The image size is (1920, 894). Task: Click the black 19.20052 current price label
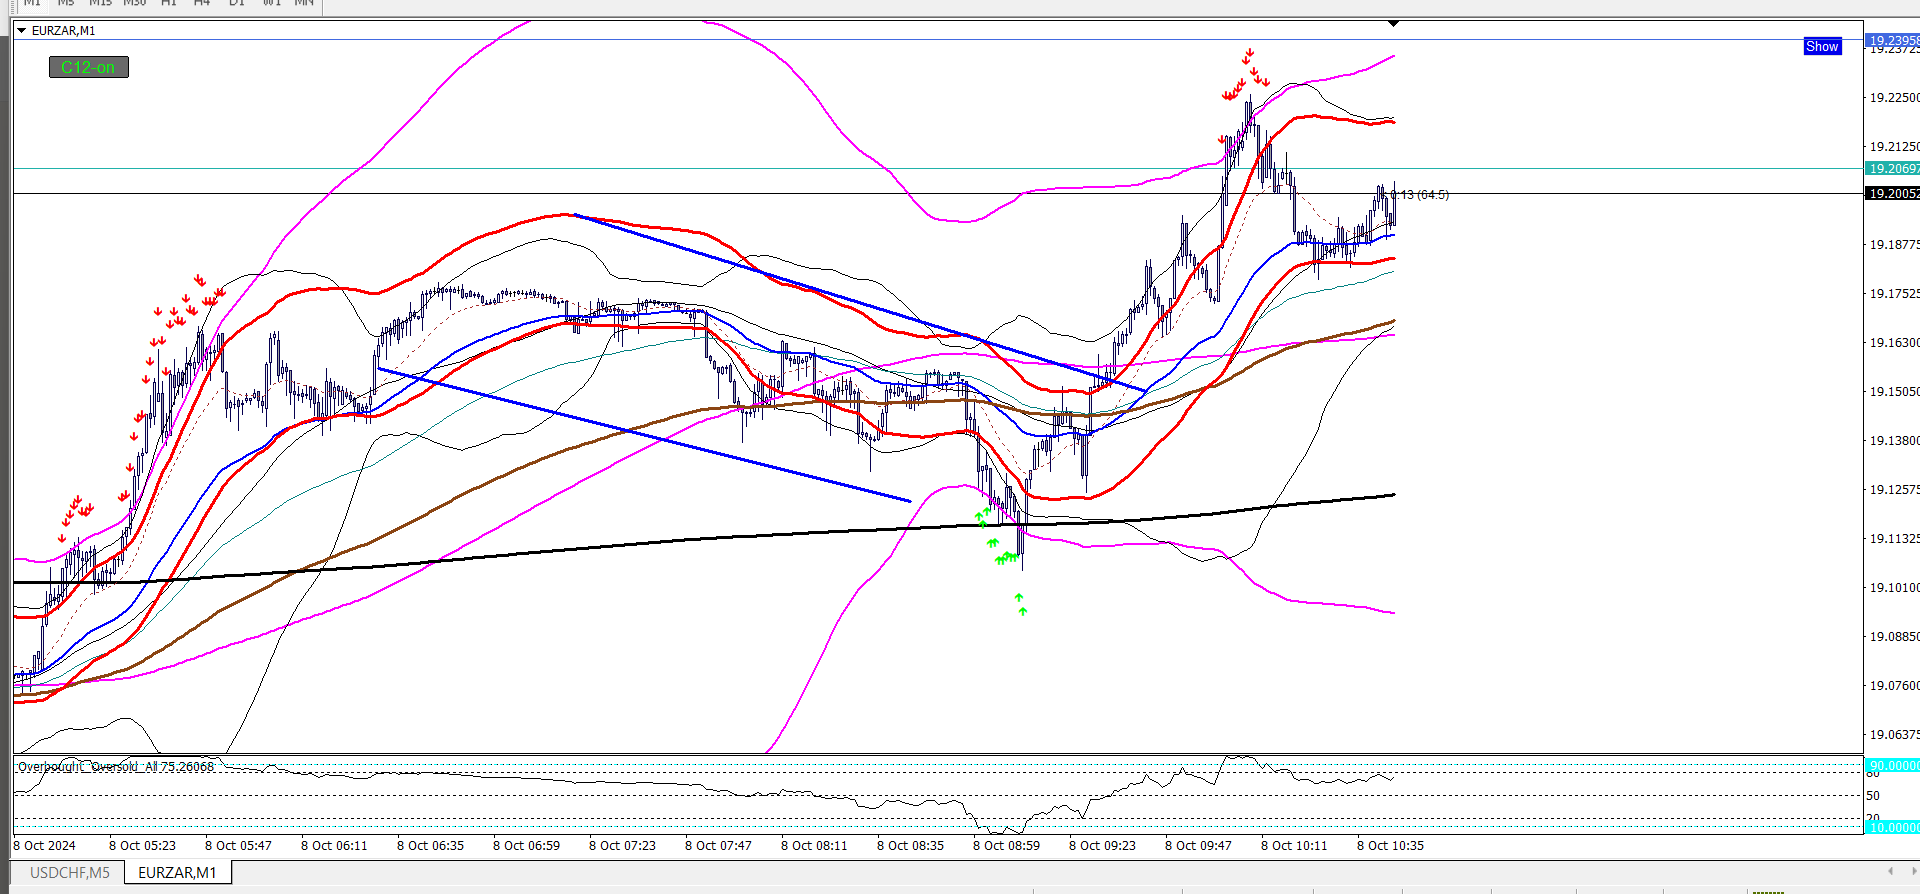coord(1893,193)
